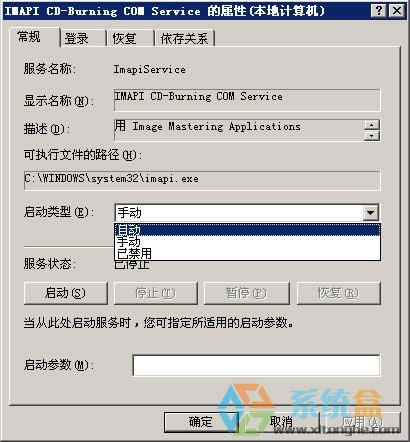This screenshot has height=442, width=410.
Task: Click the 取消 button
Action: (282, 422)
